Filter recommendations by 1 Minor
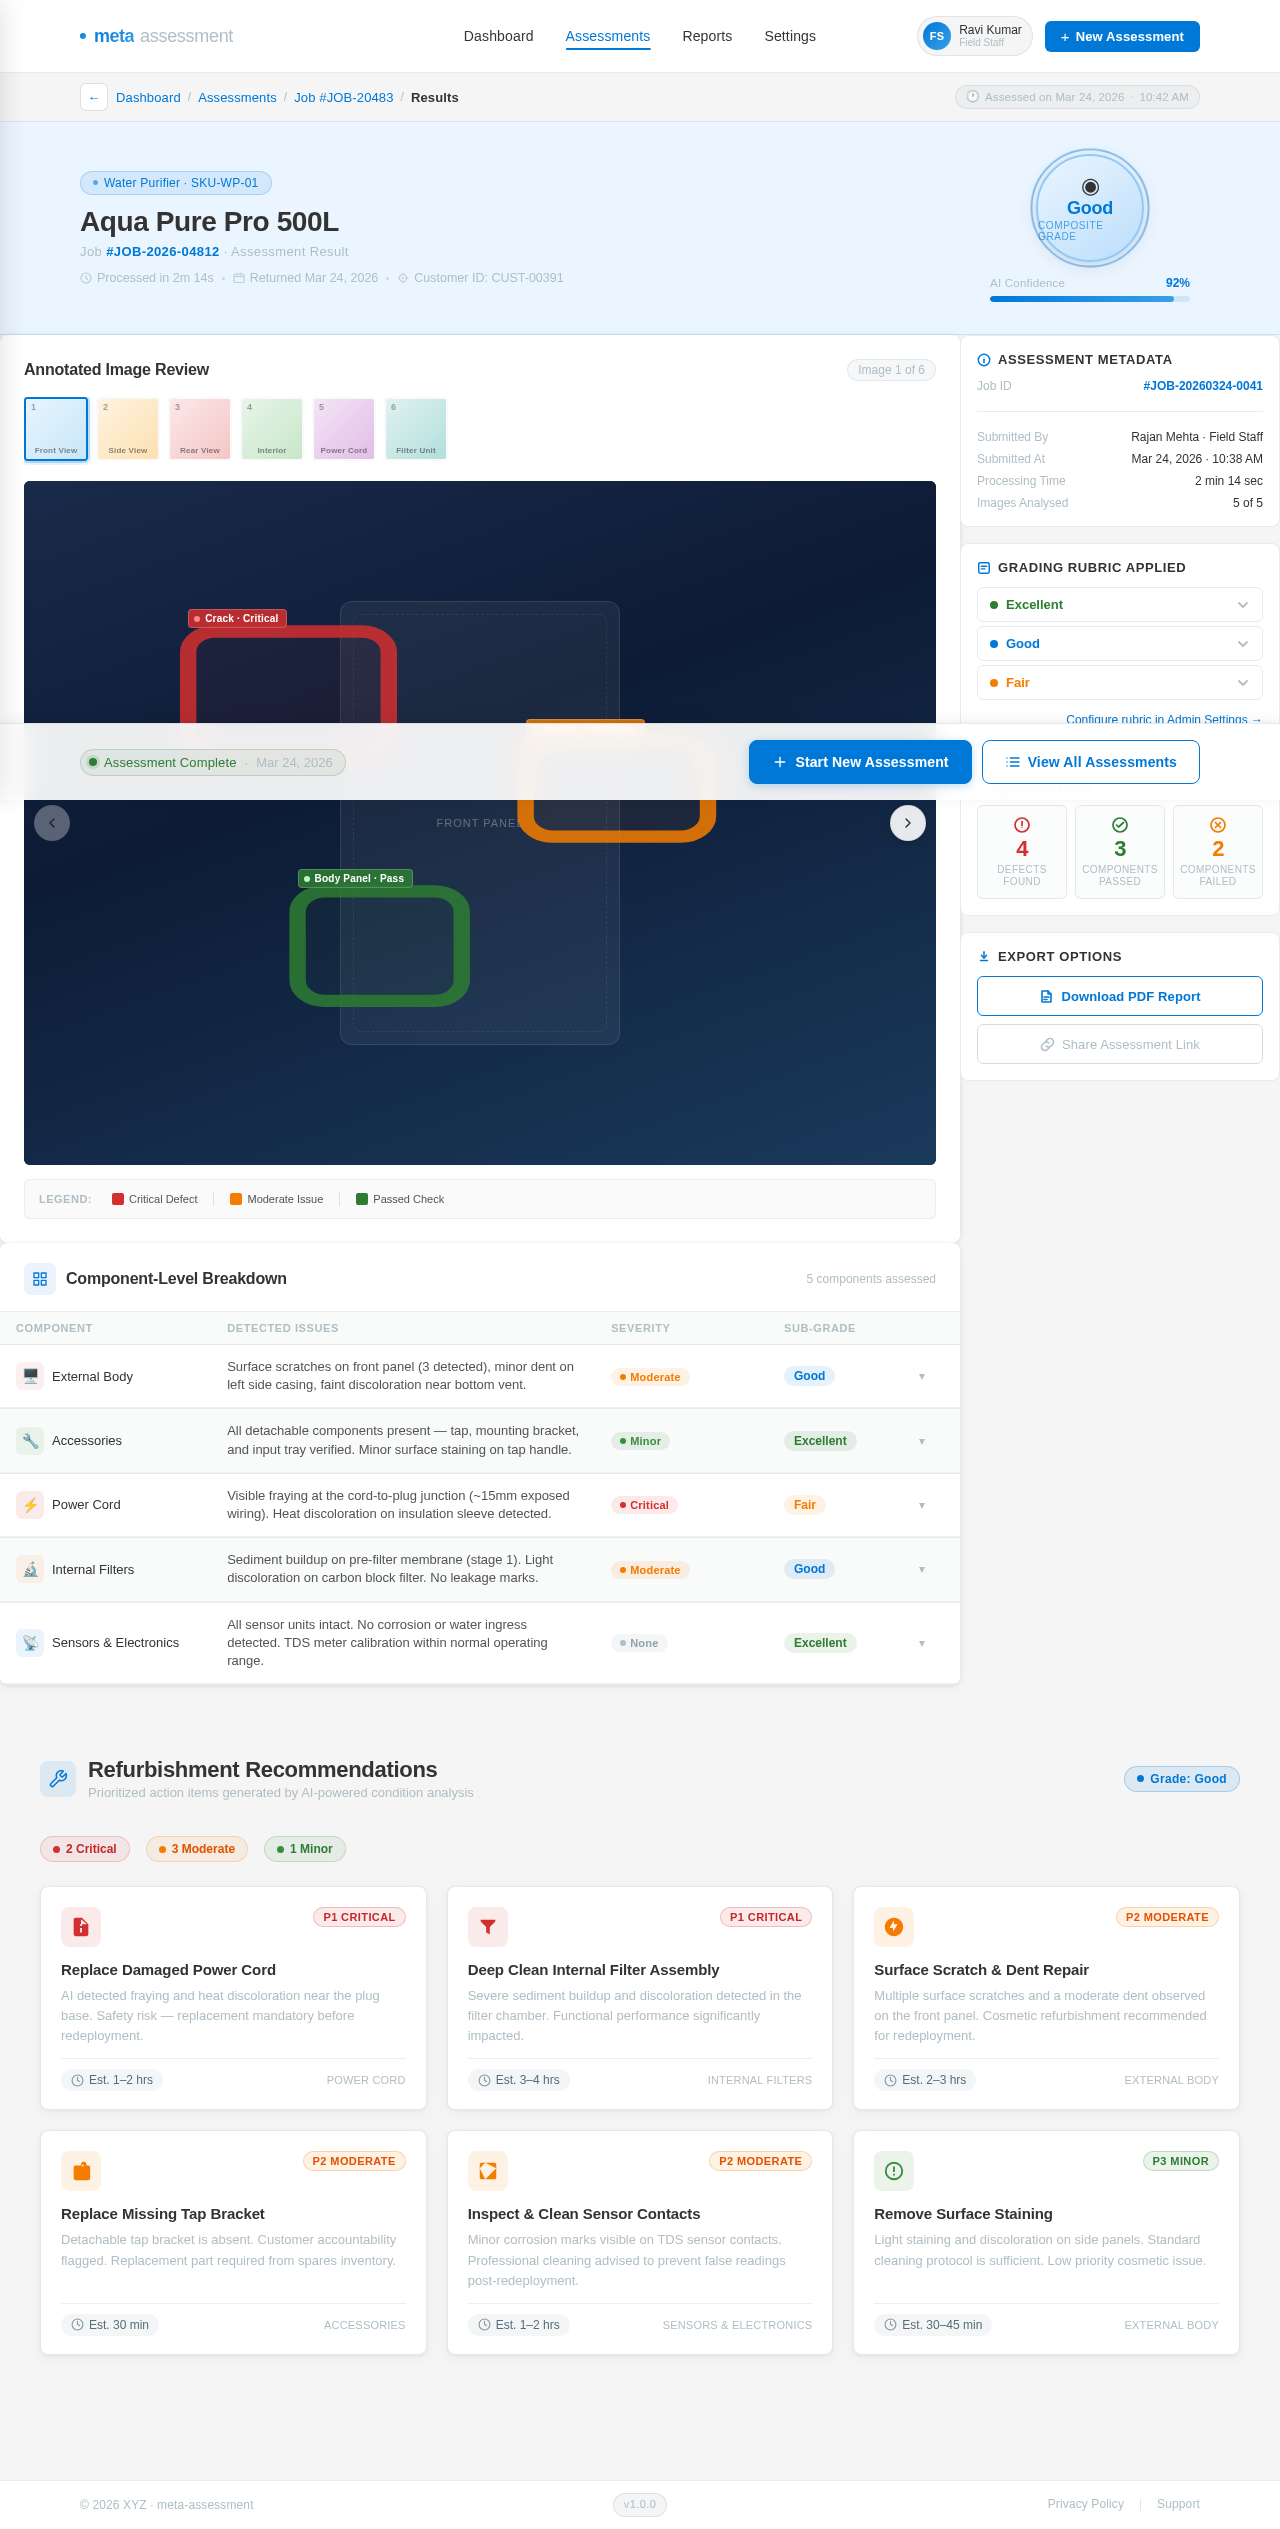Screen dimensions: 1280x2529 (x=305, y=1849)
